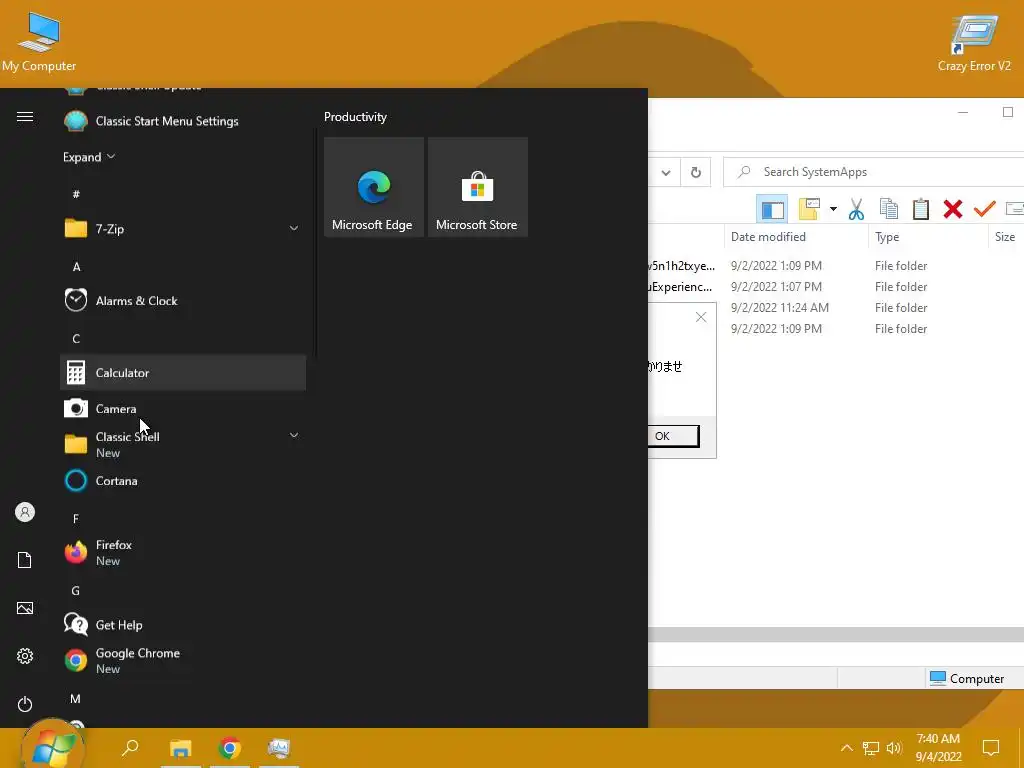
Task: Launch the Calculator app
Action: (183, 372)
